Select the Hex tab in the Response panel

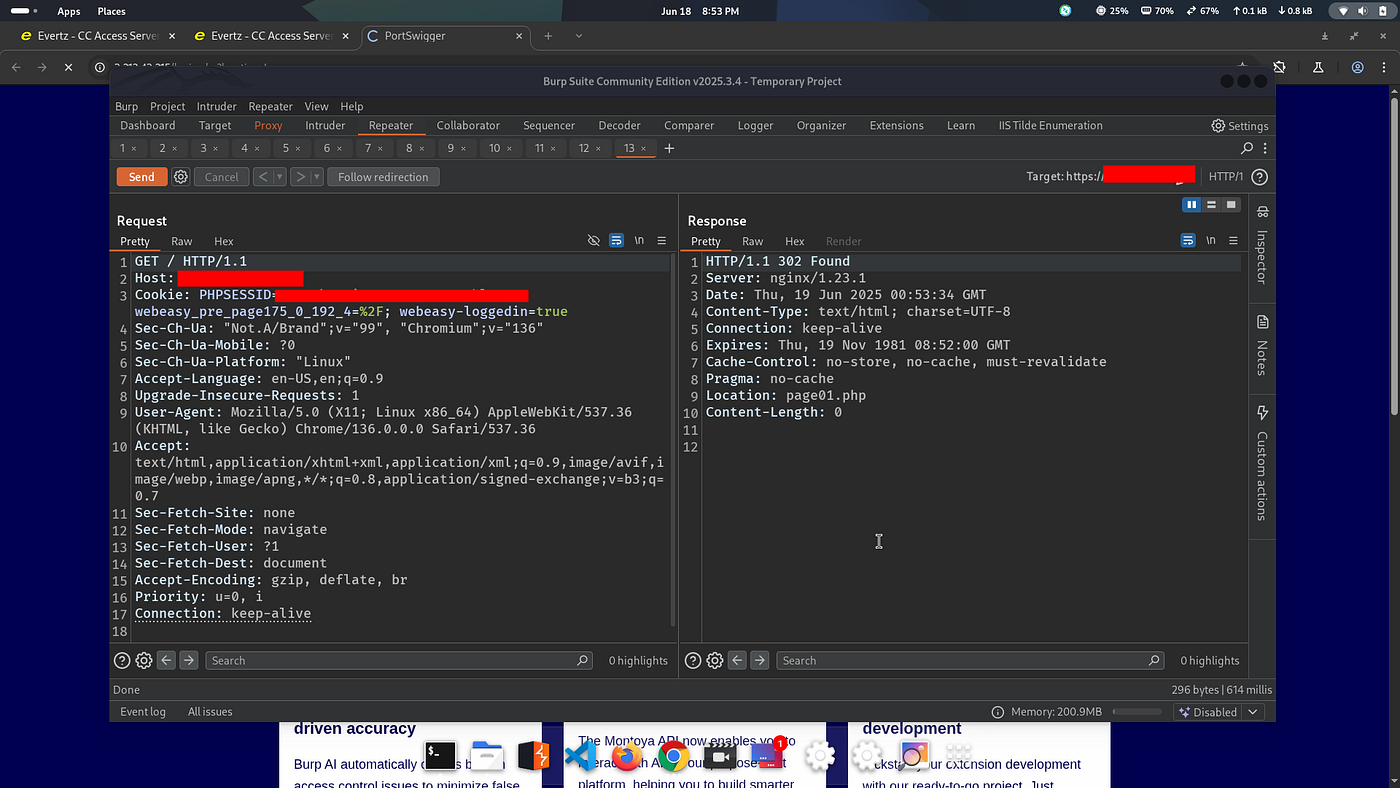click(x=794, y=241)
